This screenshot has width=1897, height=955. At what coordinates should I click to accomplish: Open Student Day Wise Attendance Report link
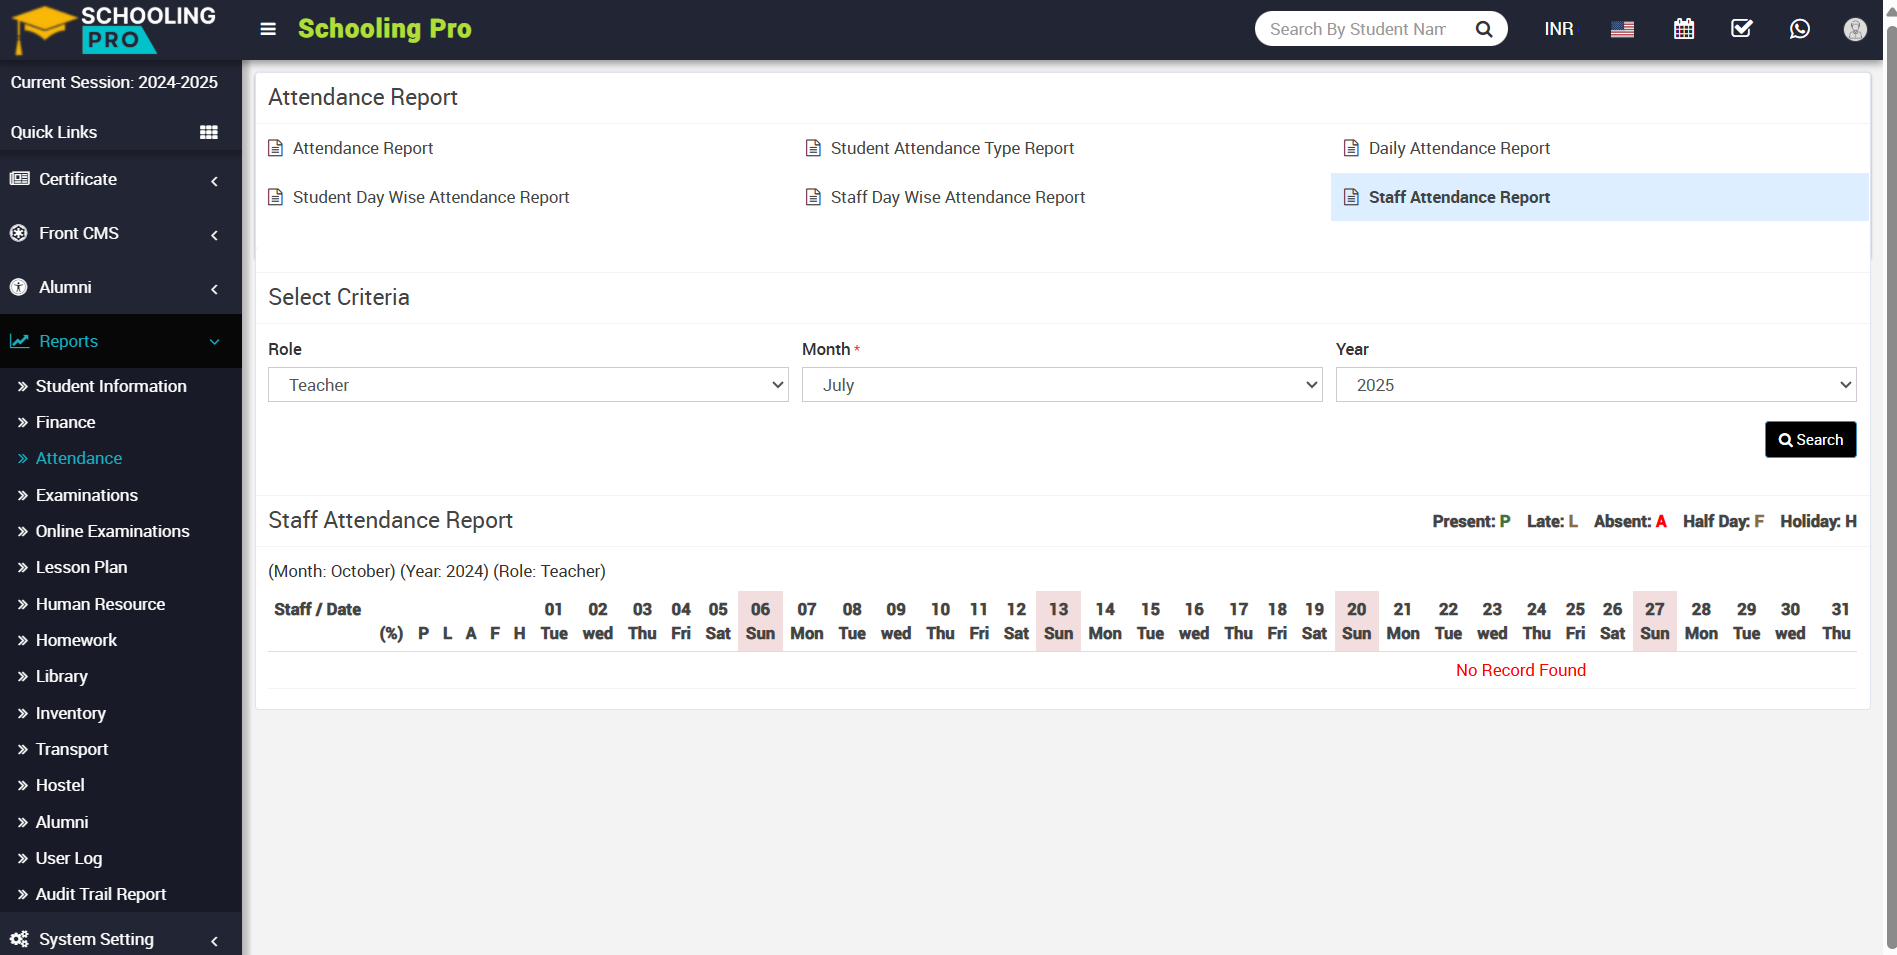(431, 197)
